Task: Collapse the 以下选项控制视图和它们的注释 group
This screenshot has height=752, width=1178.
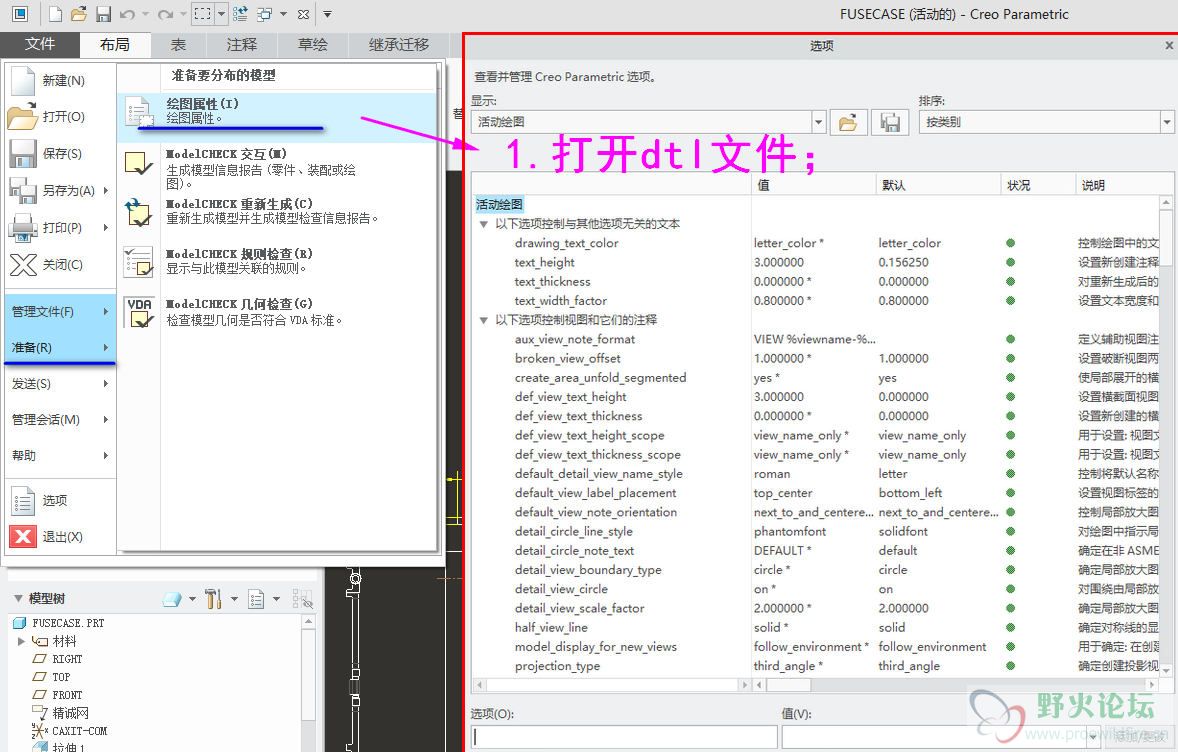Action: click(x=484, y=320)
